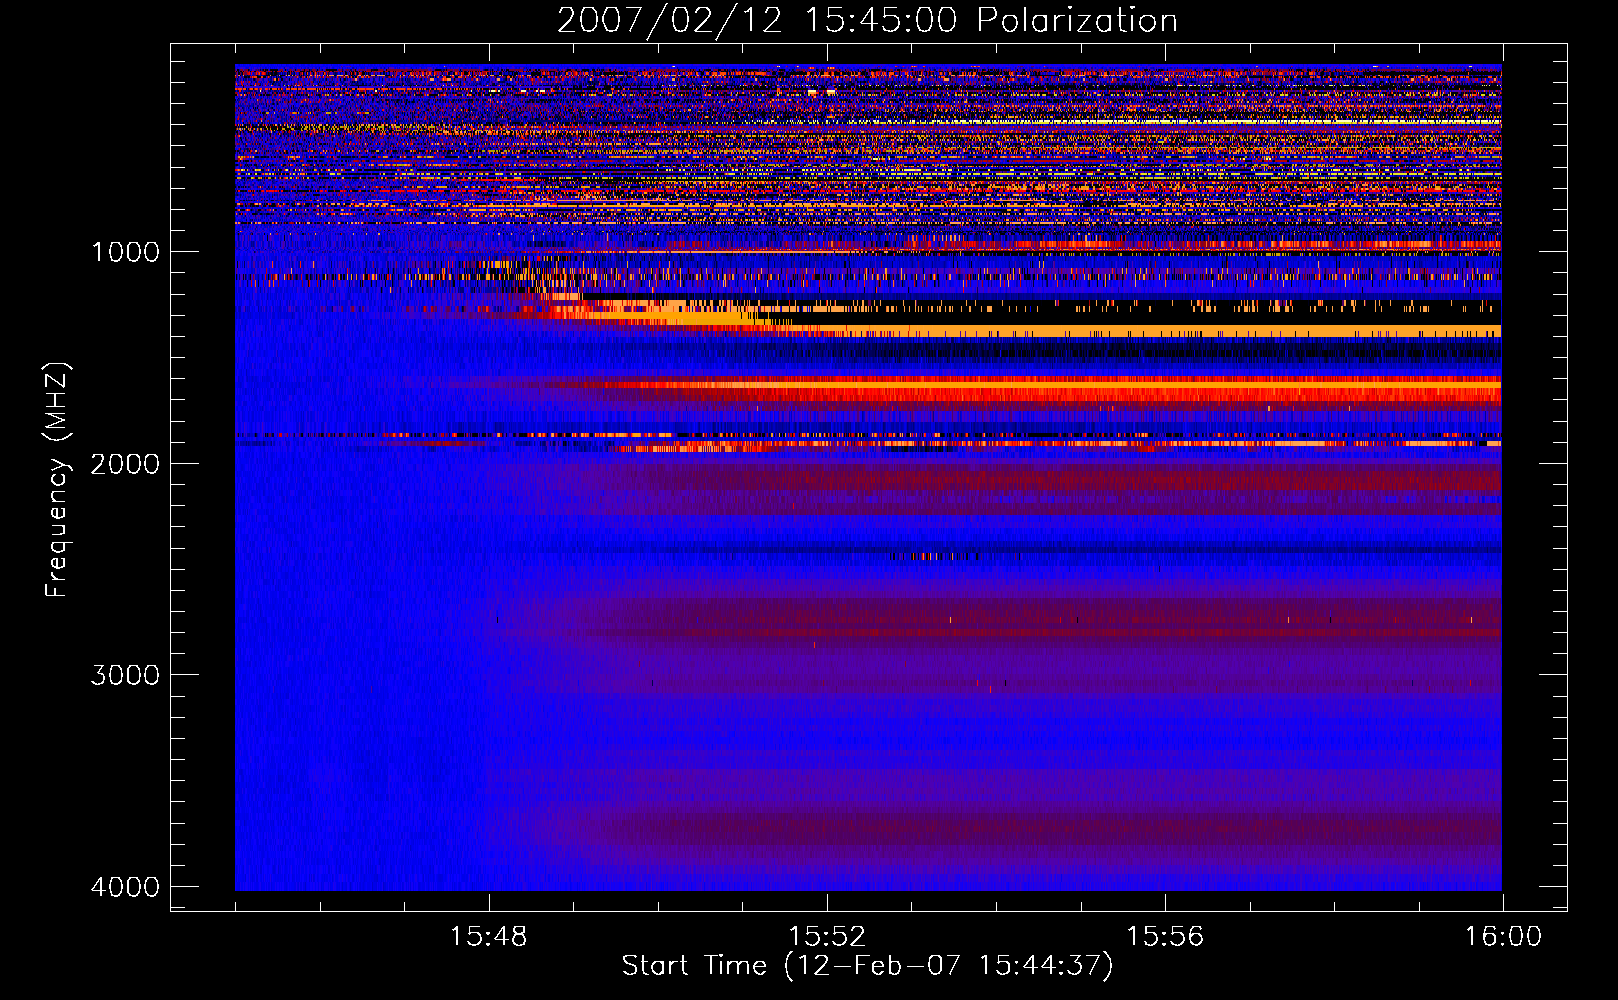1618x1000 pixels.
Task: Click the 4000 frequency tick label
Action: [125, 887]
